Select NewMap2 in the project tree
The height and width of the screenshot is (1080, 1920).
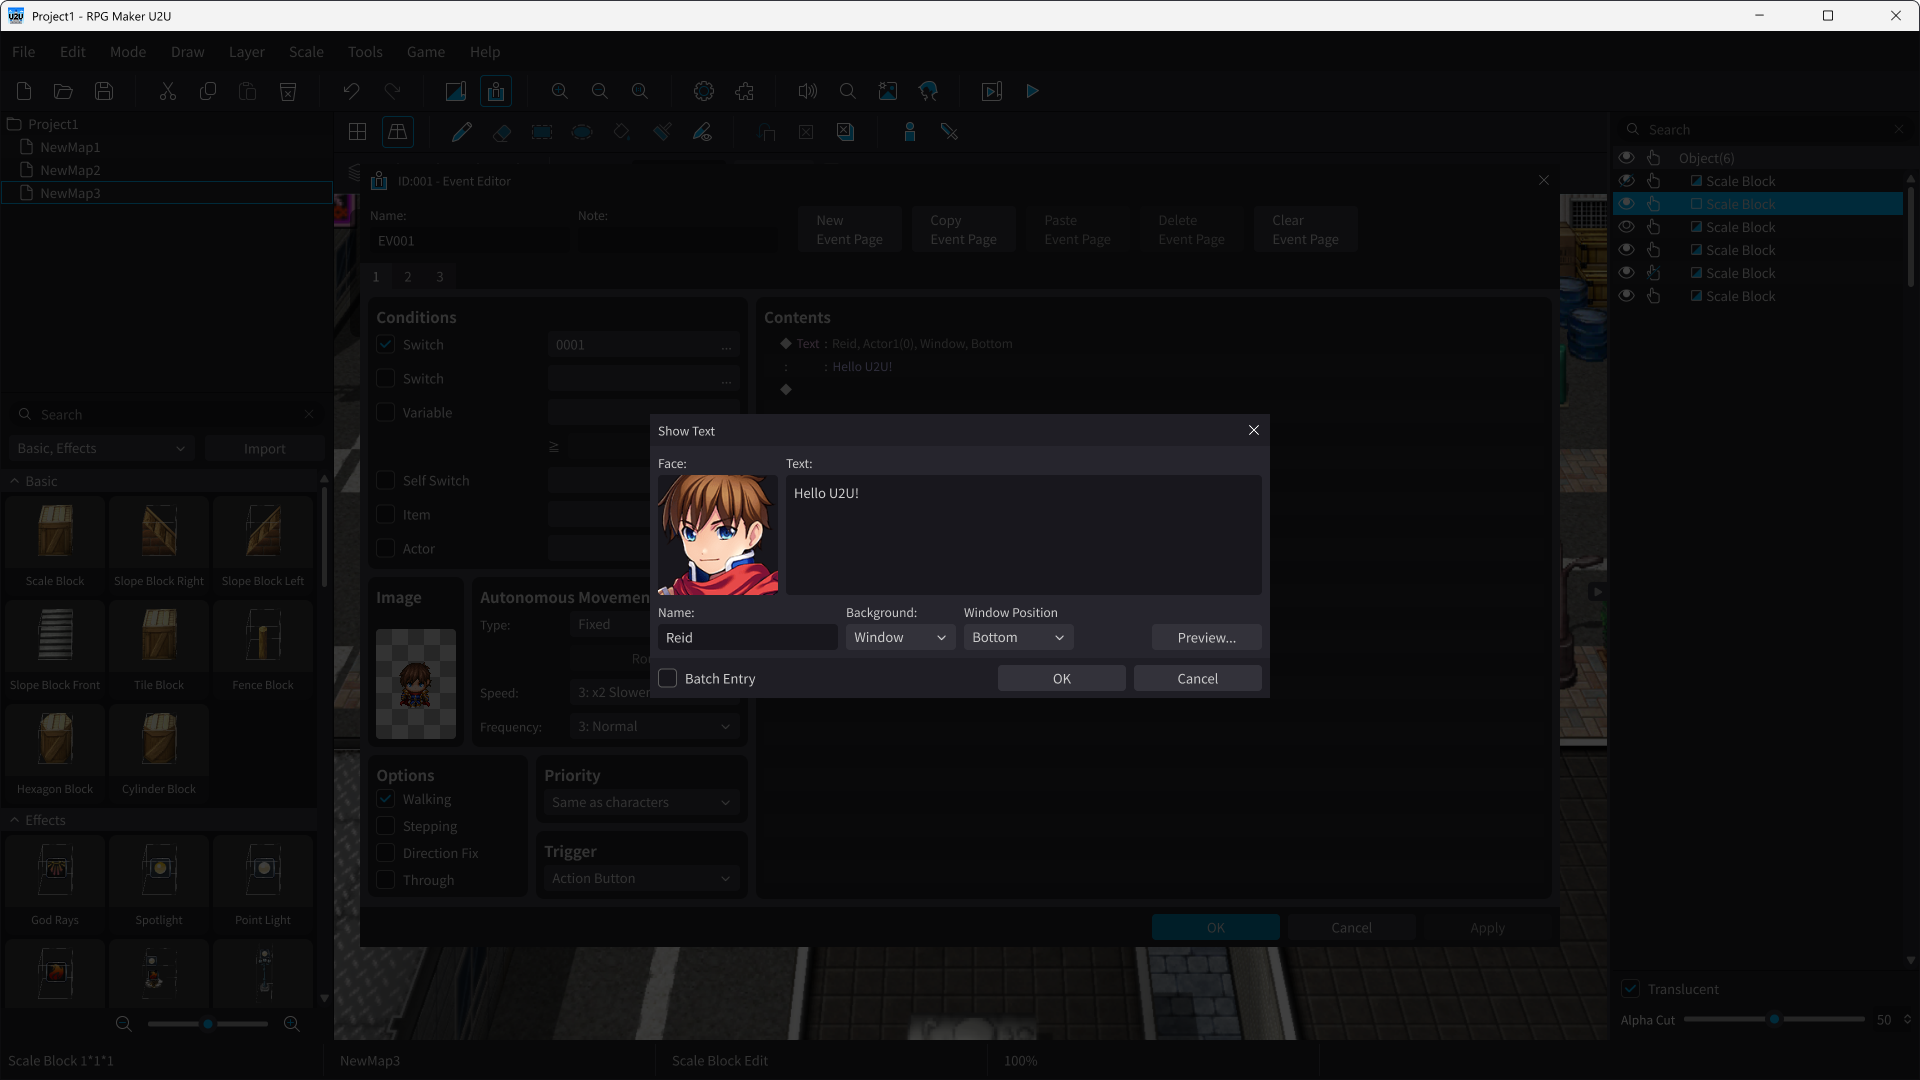pyautogui.click(x=70, y=170)
